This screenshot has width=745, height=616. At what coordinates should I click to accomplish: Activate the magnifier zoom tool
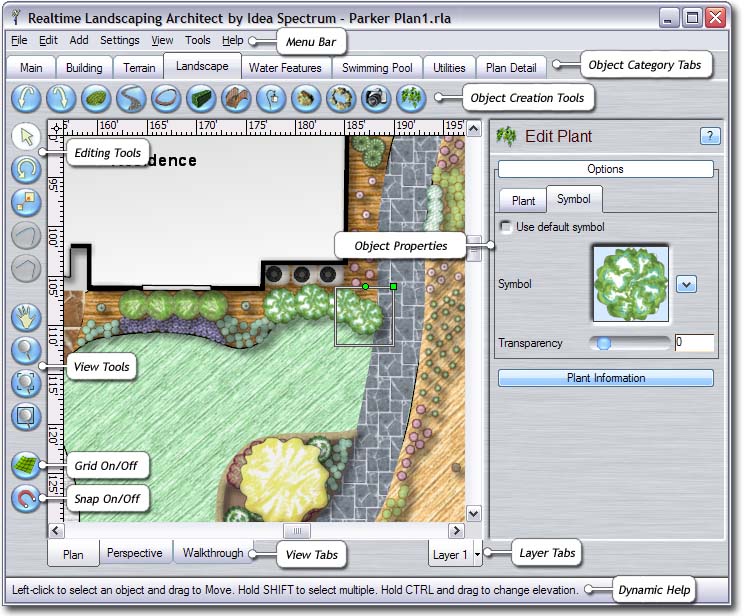click(x=26, y=350)
